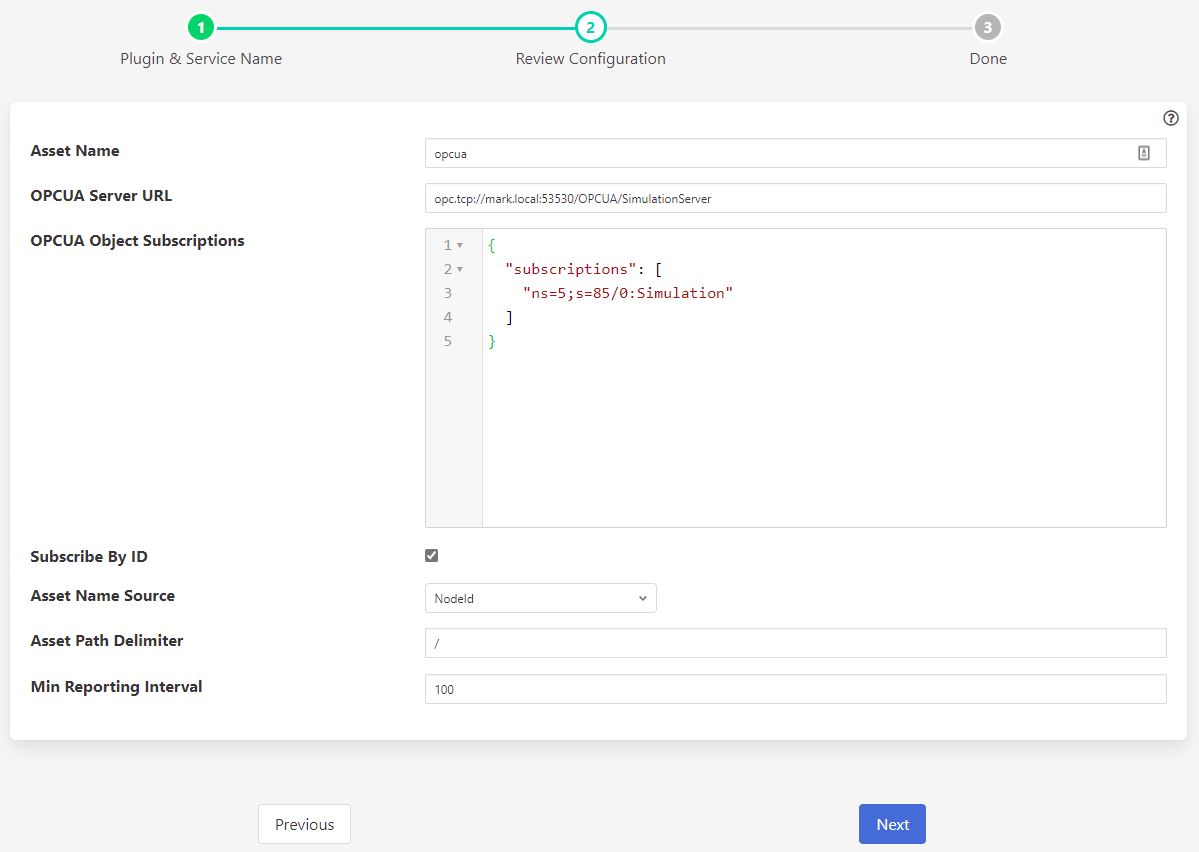Click the icon inside Asset Name field
The image size is (1199, 852).
tap(1144, 153)
